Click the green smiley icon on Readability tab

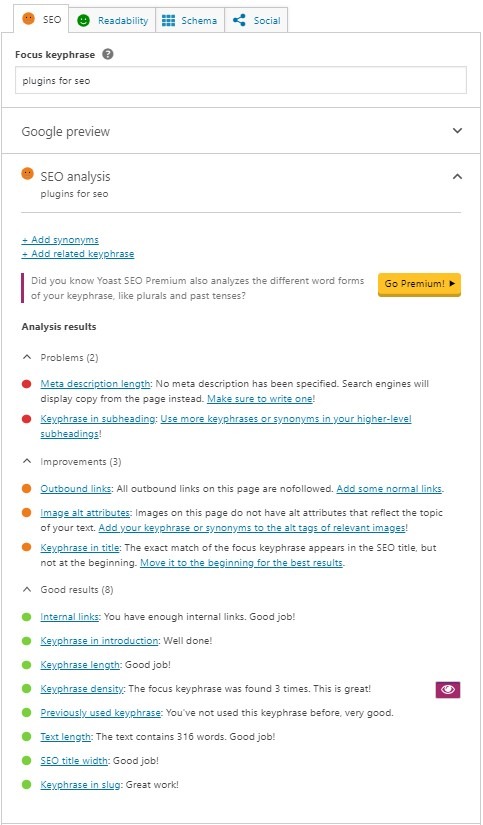pyautogui.click(x=83, y=21)
